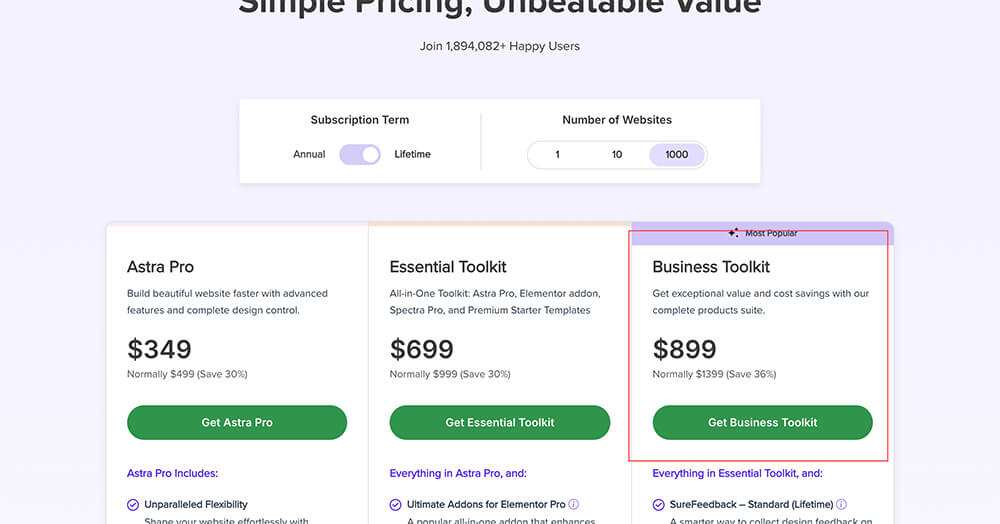Click the Business Toolkit plan heading

point(711,267)
